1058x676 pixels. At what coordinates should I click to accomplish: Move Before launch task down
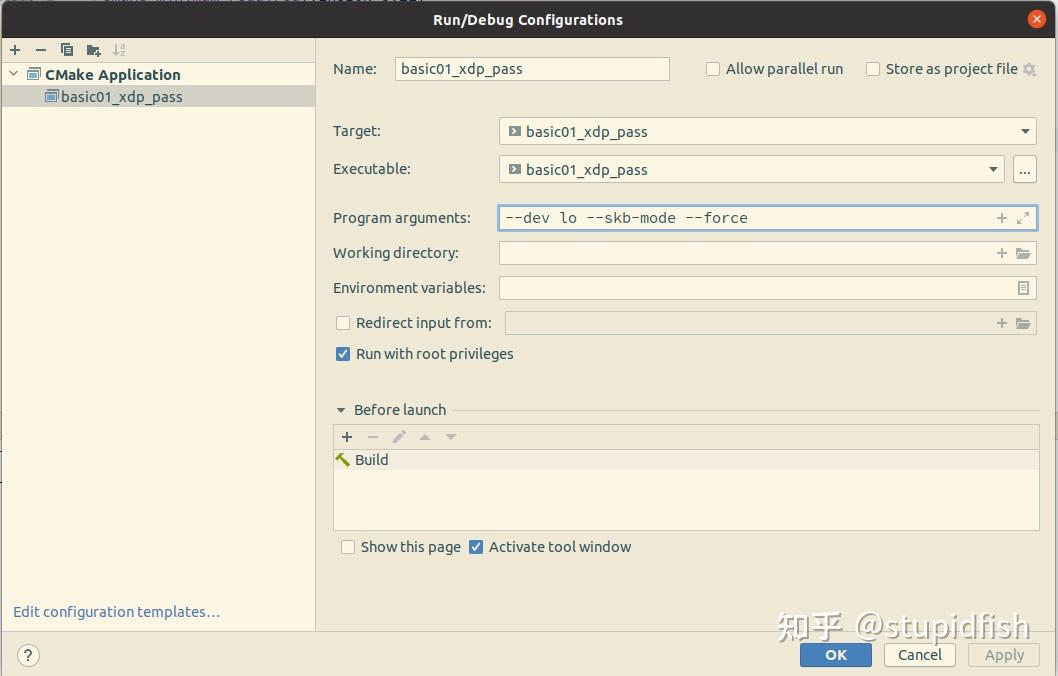pos(451,437)
